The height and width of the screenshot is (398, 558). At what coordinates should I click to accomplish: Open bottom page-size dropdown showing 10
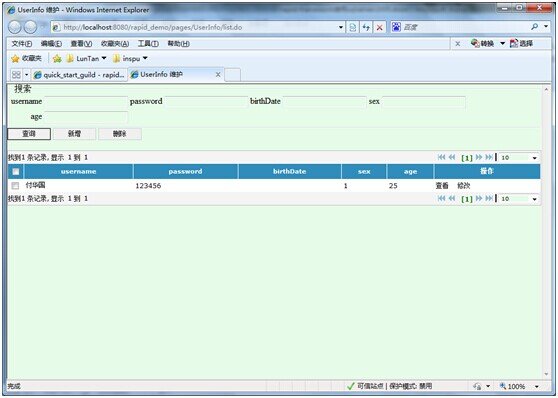point(519,199)
